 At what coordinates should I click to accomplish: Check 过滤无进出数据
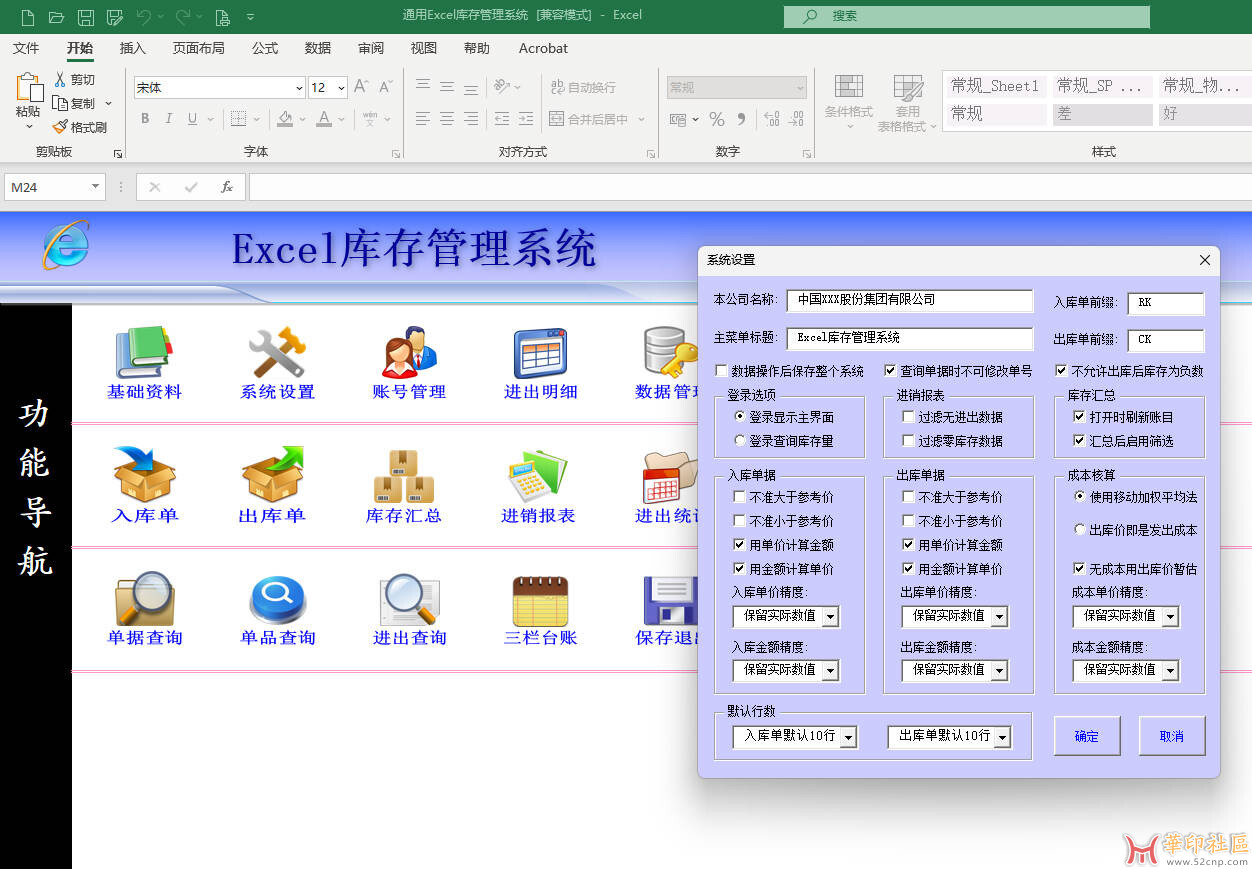(x=908, y=417)
